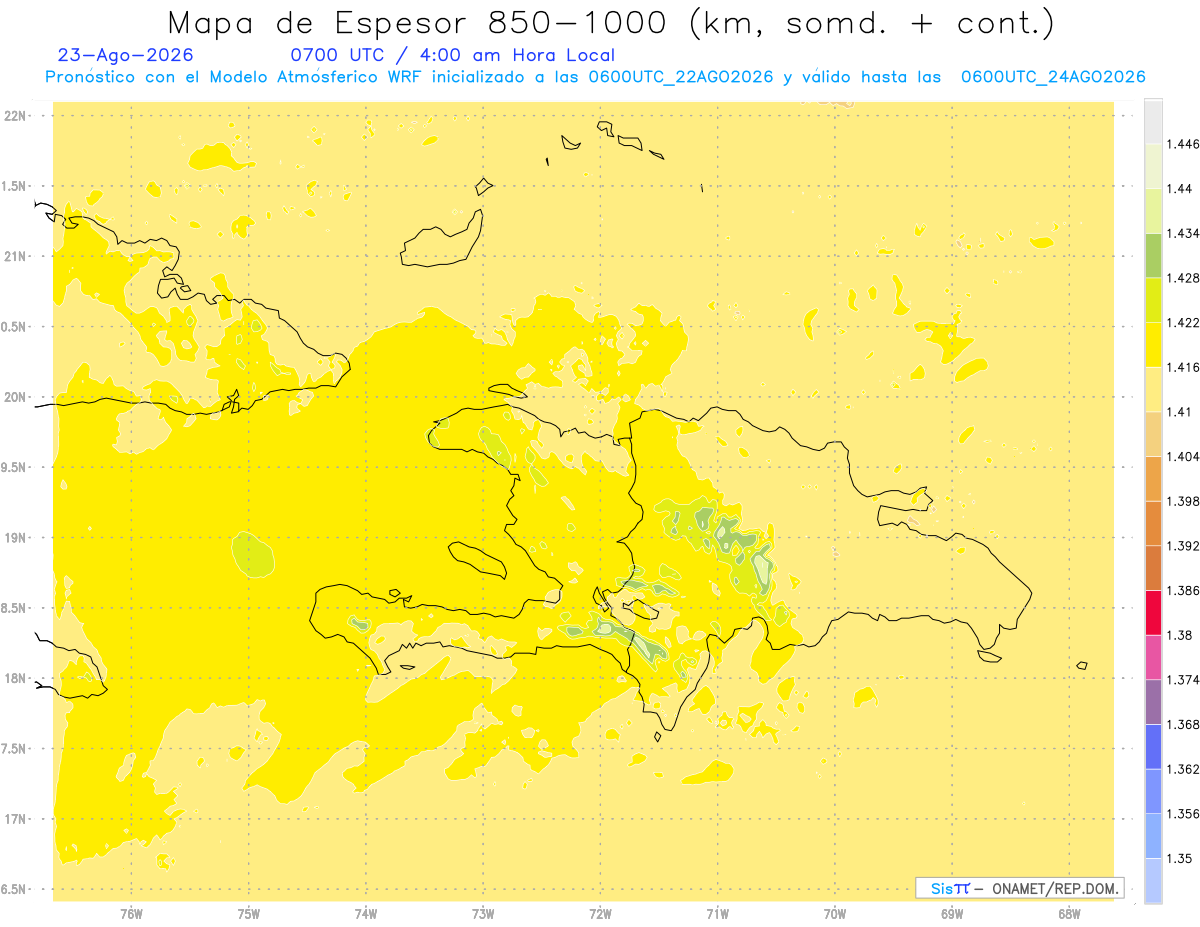Select the legend value 1.386
1200x927 pixels.
[x=1185, y=591]
